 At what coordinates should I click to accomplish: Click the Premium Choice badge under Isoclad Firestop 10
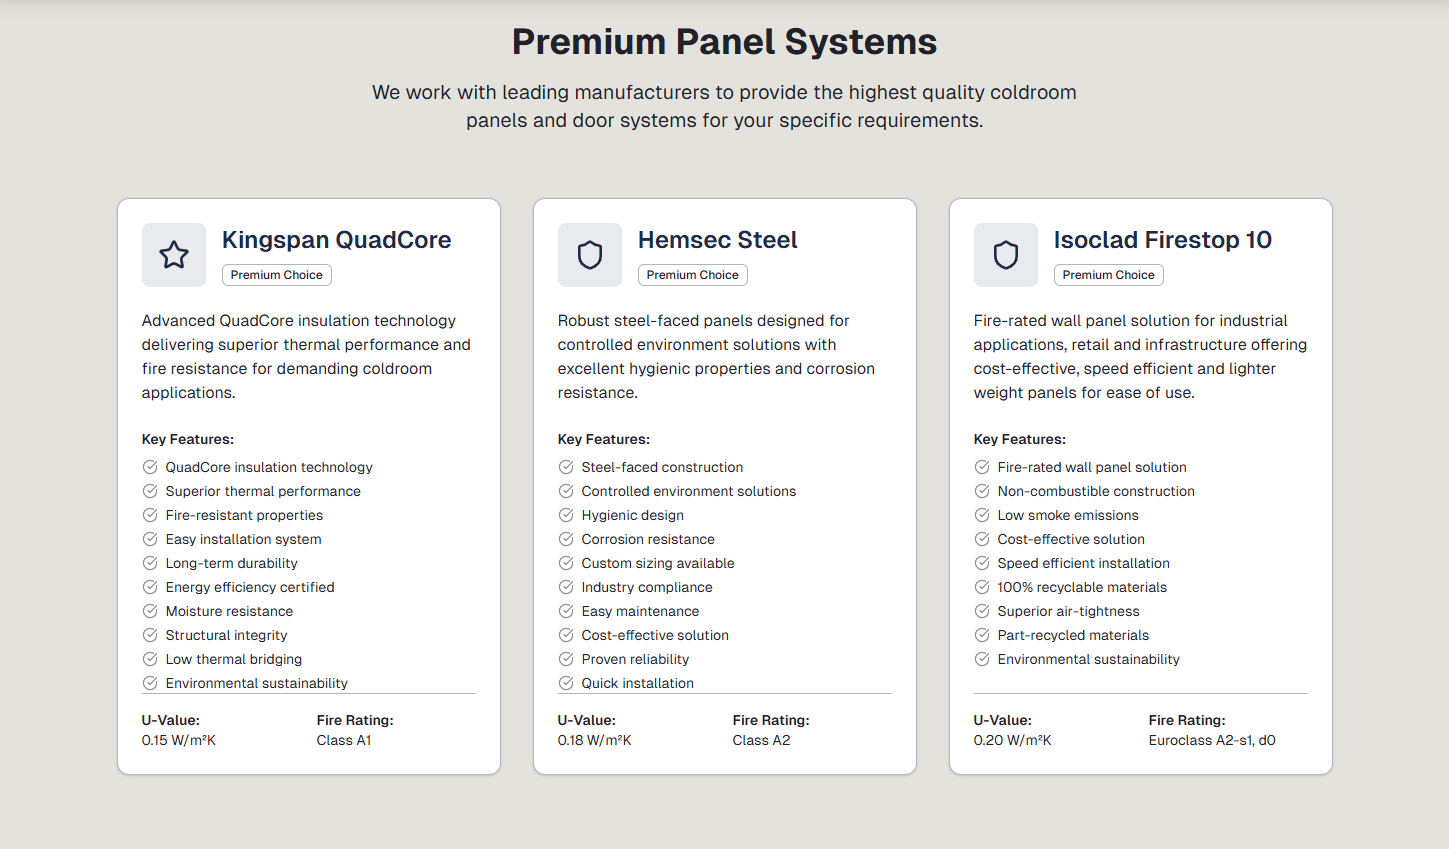(1109, 275)
